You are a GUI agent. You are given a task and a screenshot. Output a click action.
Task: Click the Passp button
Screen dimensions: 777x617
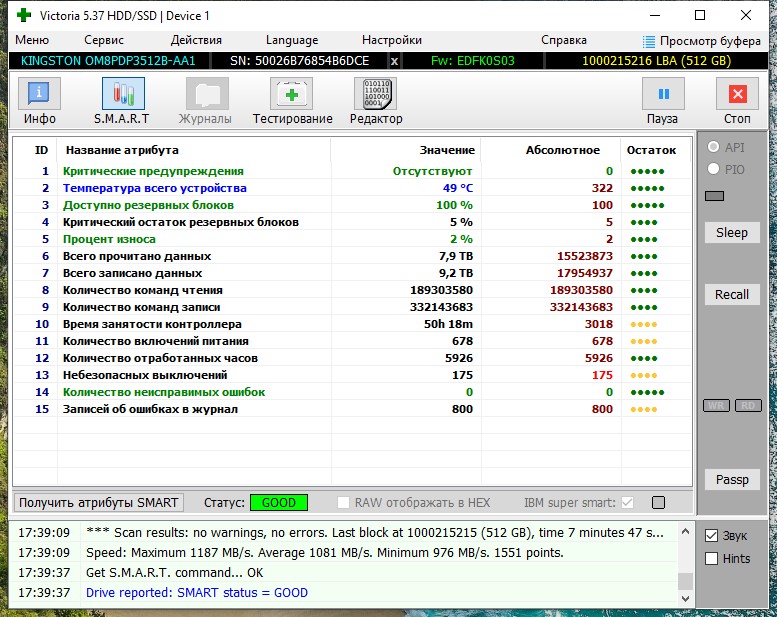(732, 480)
